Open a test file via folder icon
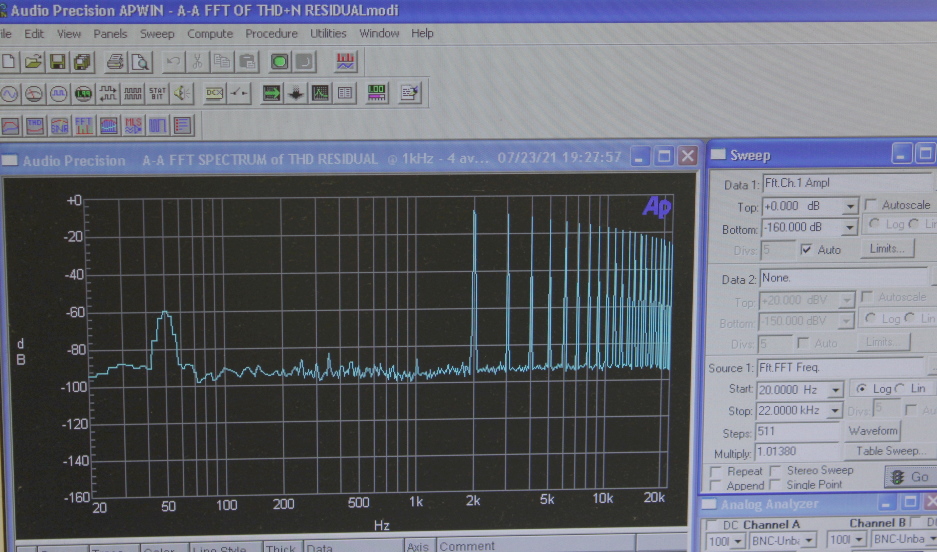 click(34, 62)
